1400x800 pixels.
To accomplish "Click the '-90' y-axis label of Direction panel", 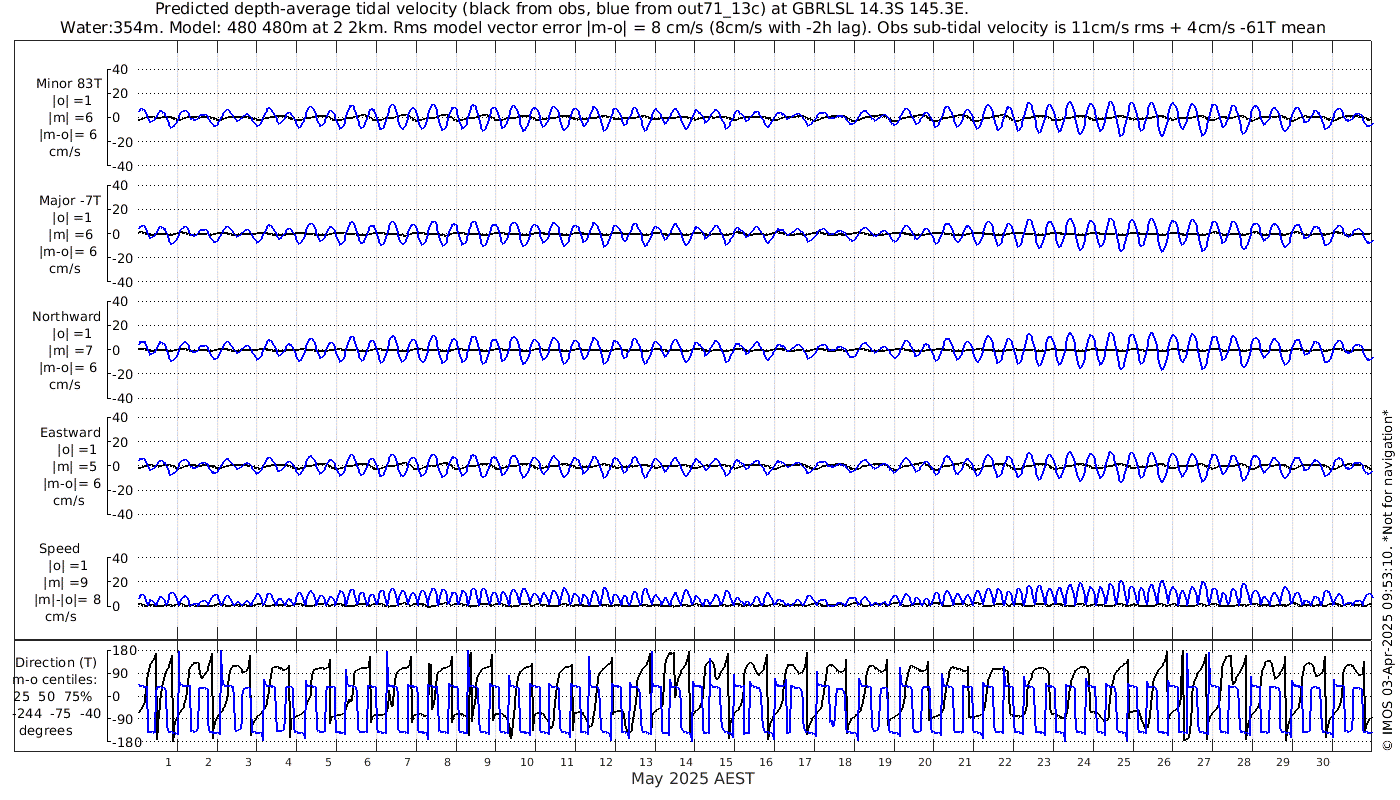I will click(121, 720).
